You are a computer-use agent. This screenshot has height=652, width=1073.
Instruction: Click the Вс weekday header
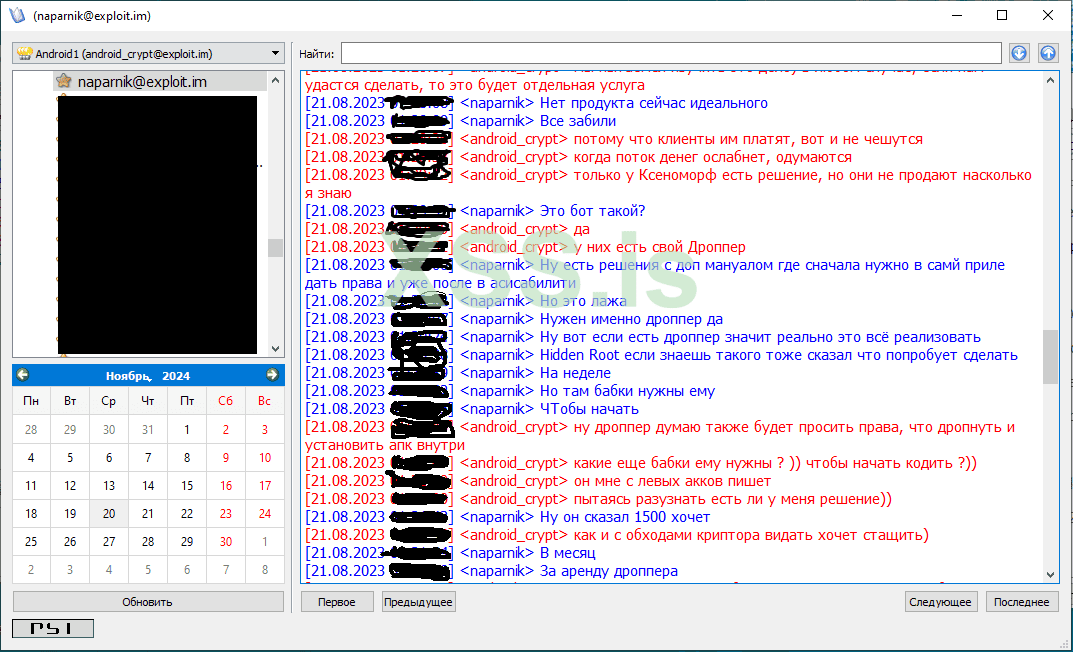click(x=265, y=401)
